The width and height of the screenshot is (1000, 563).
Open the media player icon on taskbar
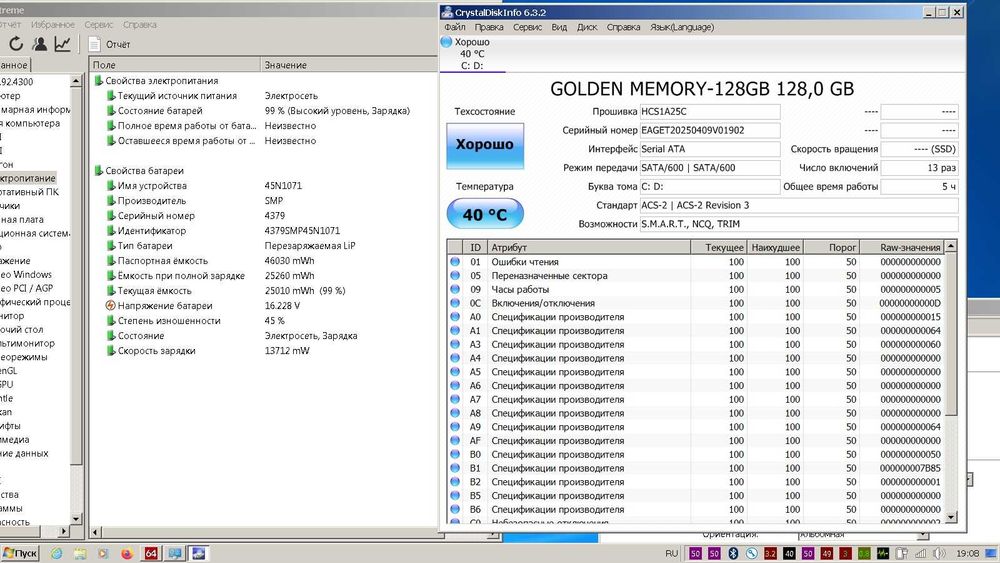(x=103, y=553)
